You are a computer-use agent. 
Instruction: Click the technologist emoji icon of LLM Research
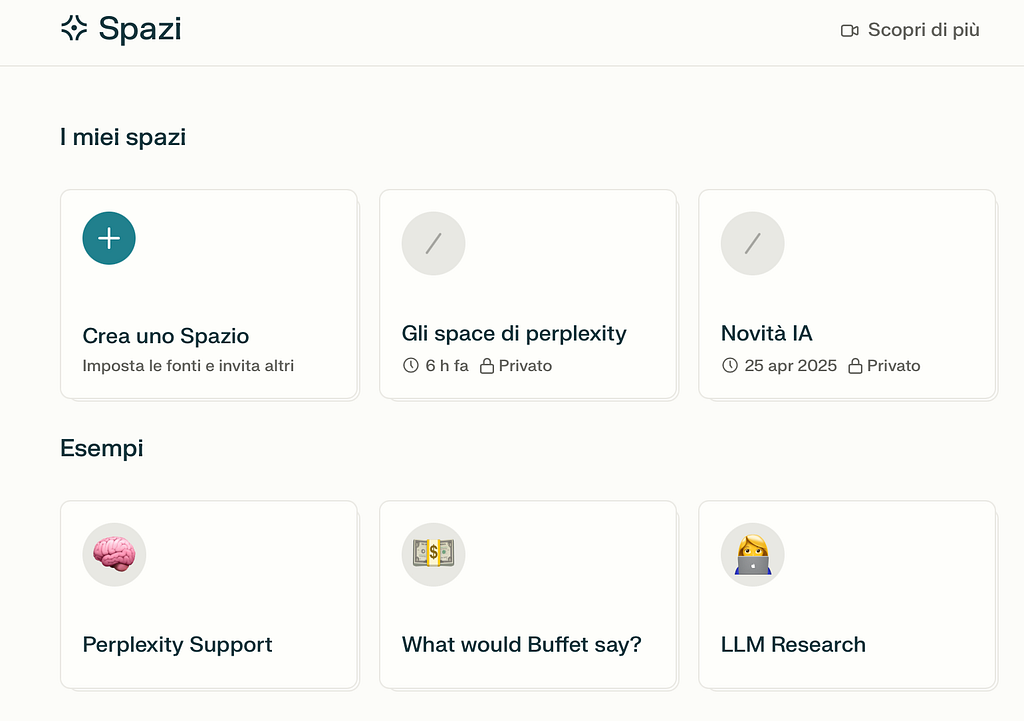[752, 554]
